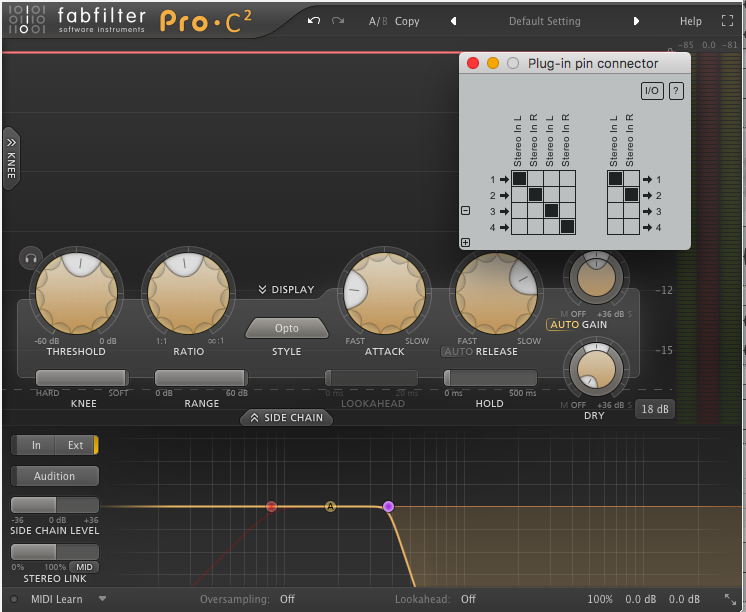Click the Stereo Link slider
Viewport: 746px width, 612px height.
pos(55,552)
